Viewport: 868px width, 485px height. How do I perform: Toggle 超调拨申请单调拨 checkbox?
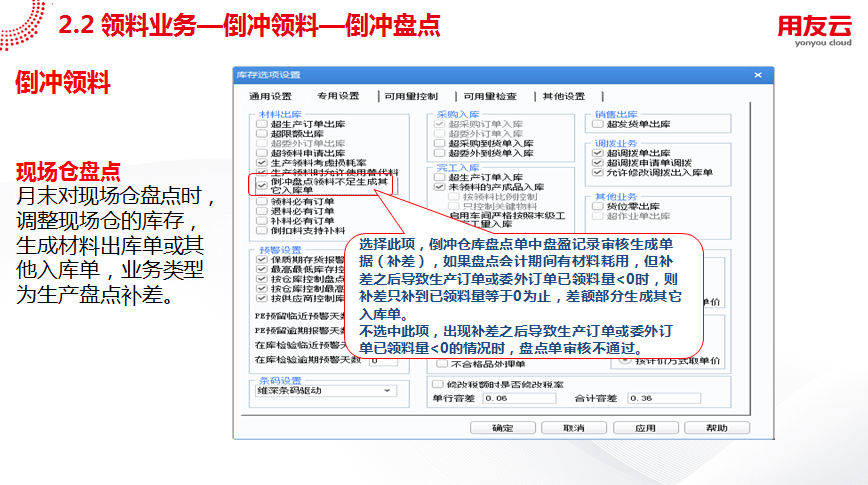tap(597, 163)
